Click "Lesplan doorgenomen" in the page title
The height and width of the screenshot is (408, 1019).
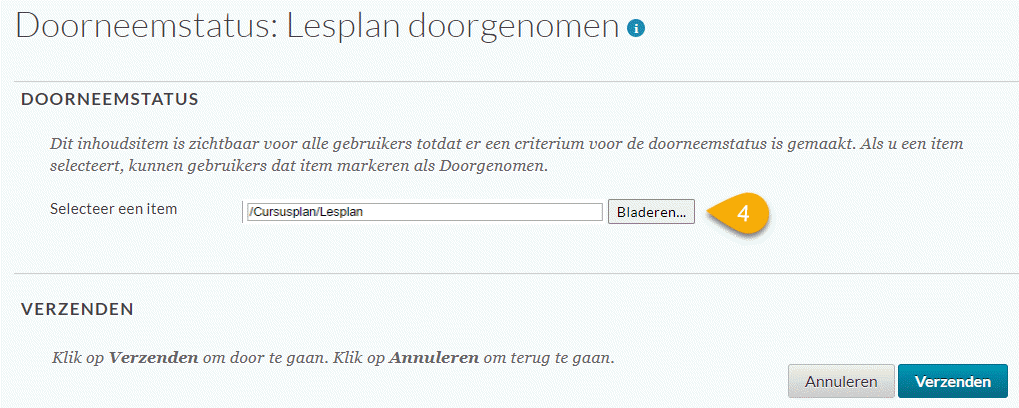(453, 29)
